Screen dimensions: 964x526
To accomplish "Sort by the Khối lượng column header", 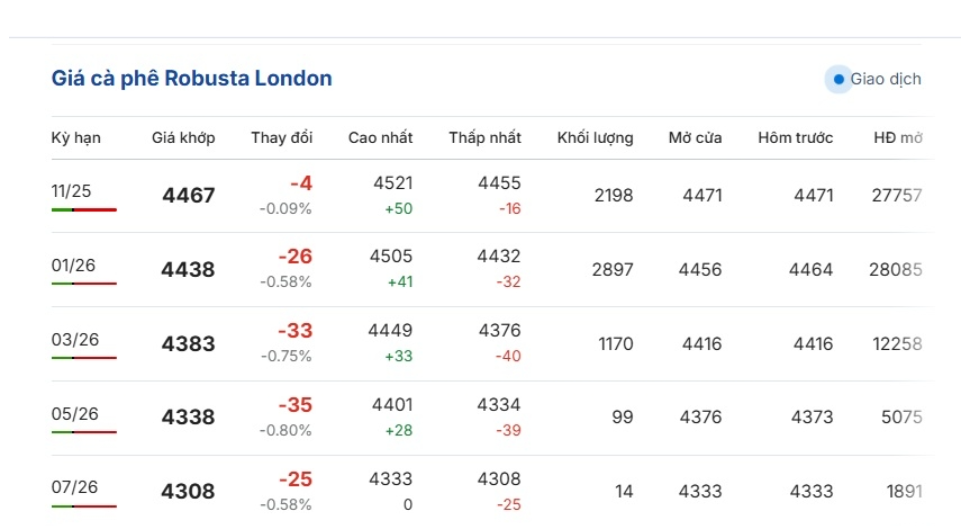I will click(595, 138).
